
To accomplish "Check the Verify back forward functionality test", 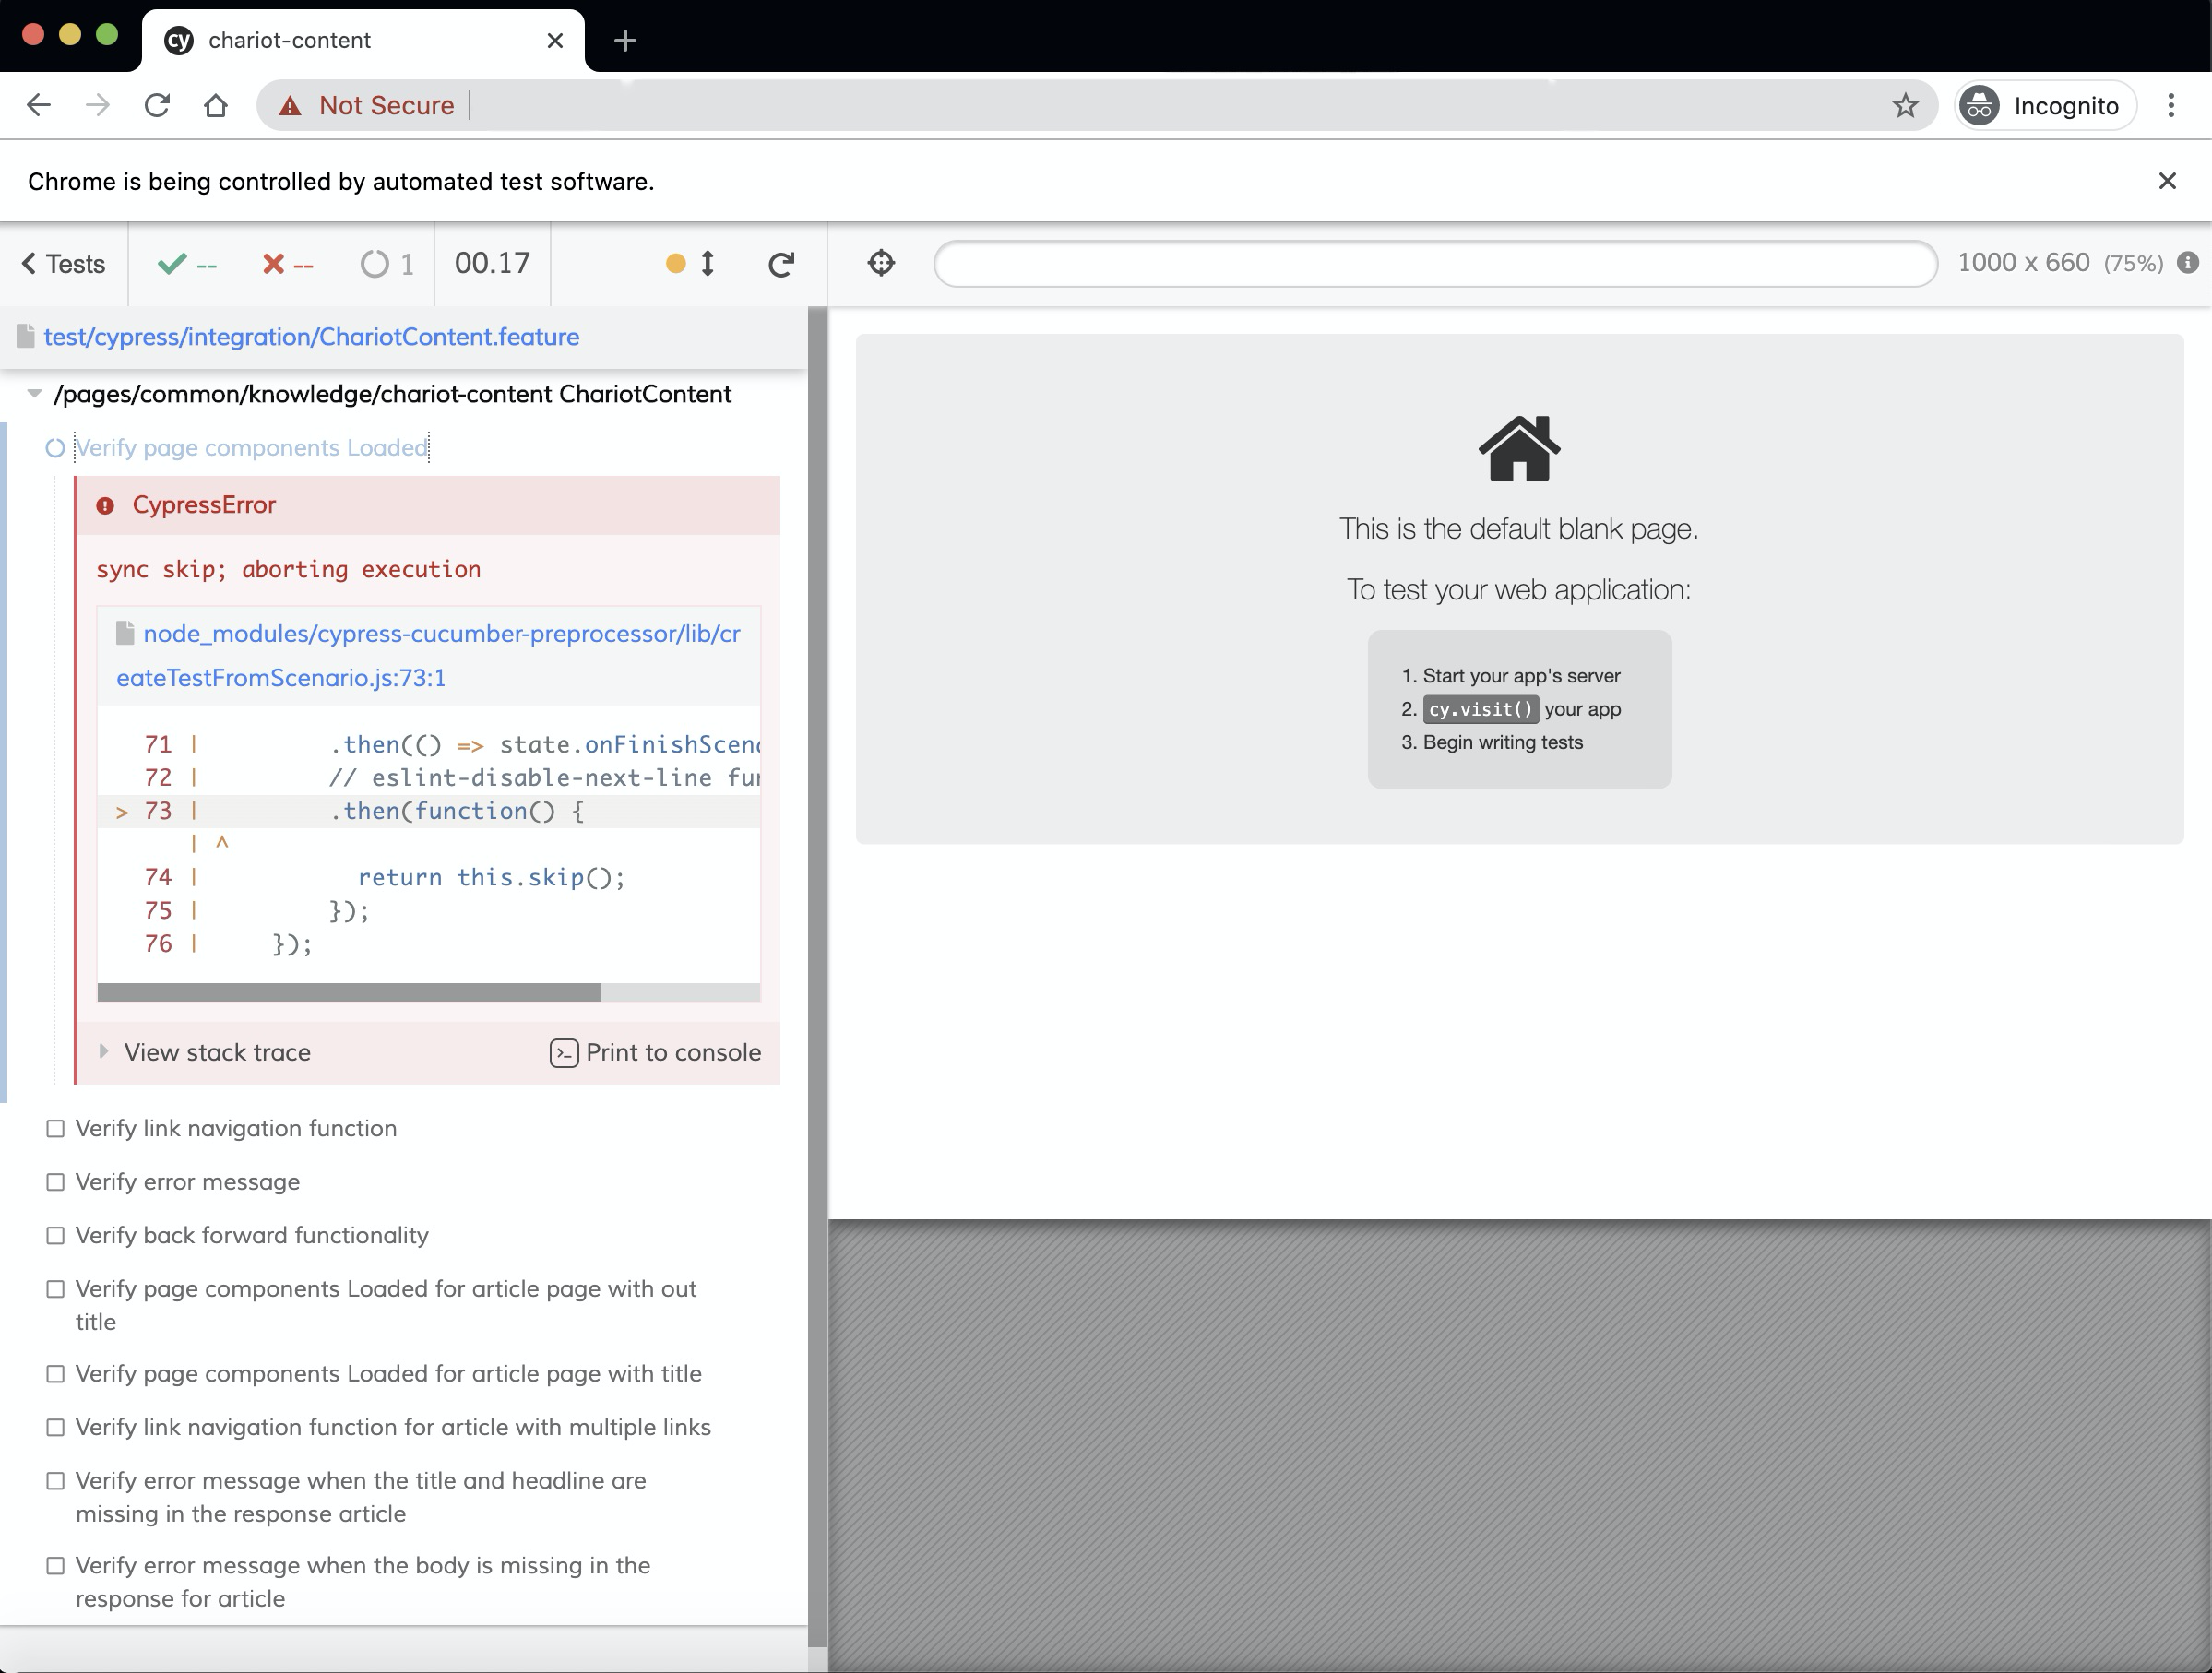I will point(56,1235).
